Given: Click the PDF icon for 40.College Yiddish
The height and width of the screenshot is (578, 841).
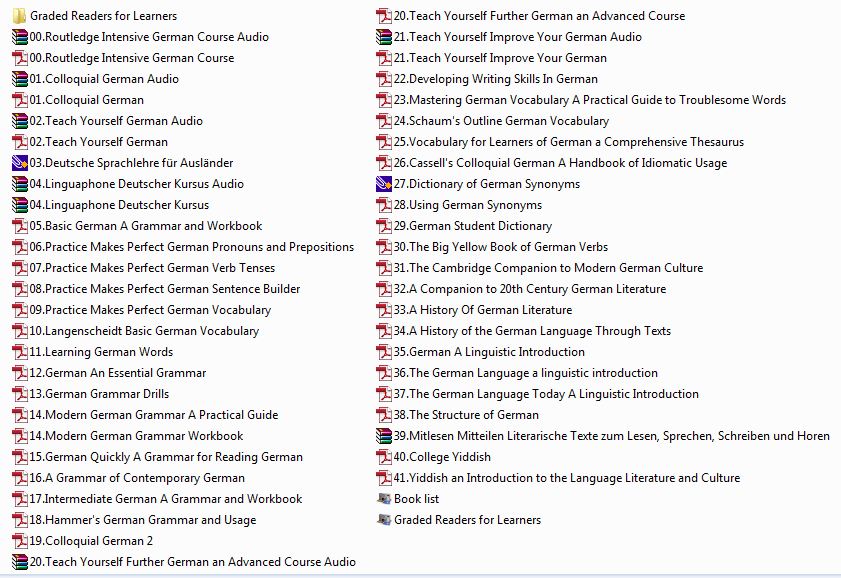Looking at the screenshot, I should (383, 457).
